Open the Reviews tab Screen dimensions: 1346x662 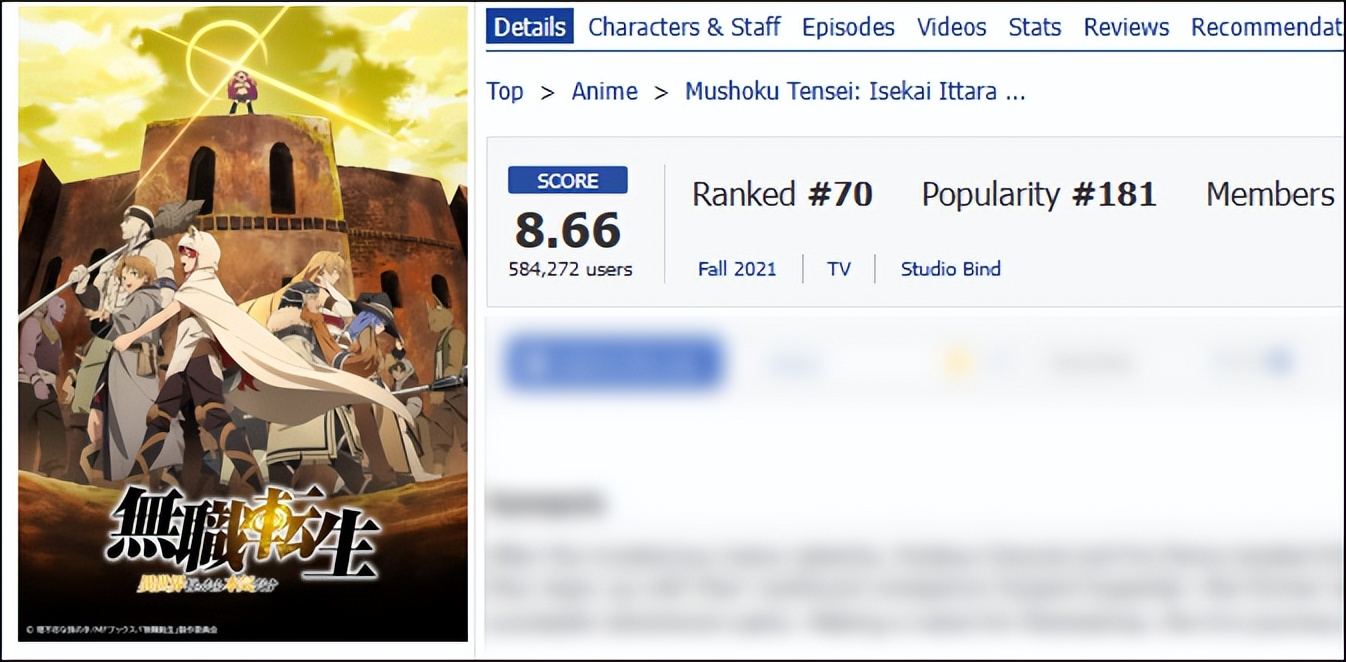click(x=1126, y=27)
